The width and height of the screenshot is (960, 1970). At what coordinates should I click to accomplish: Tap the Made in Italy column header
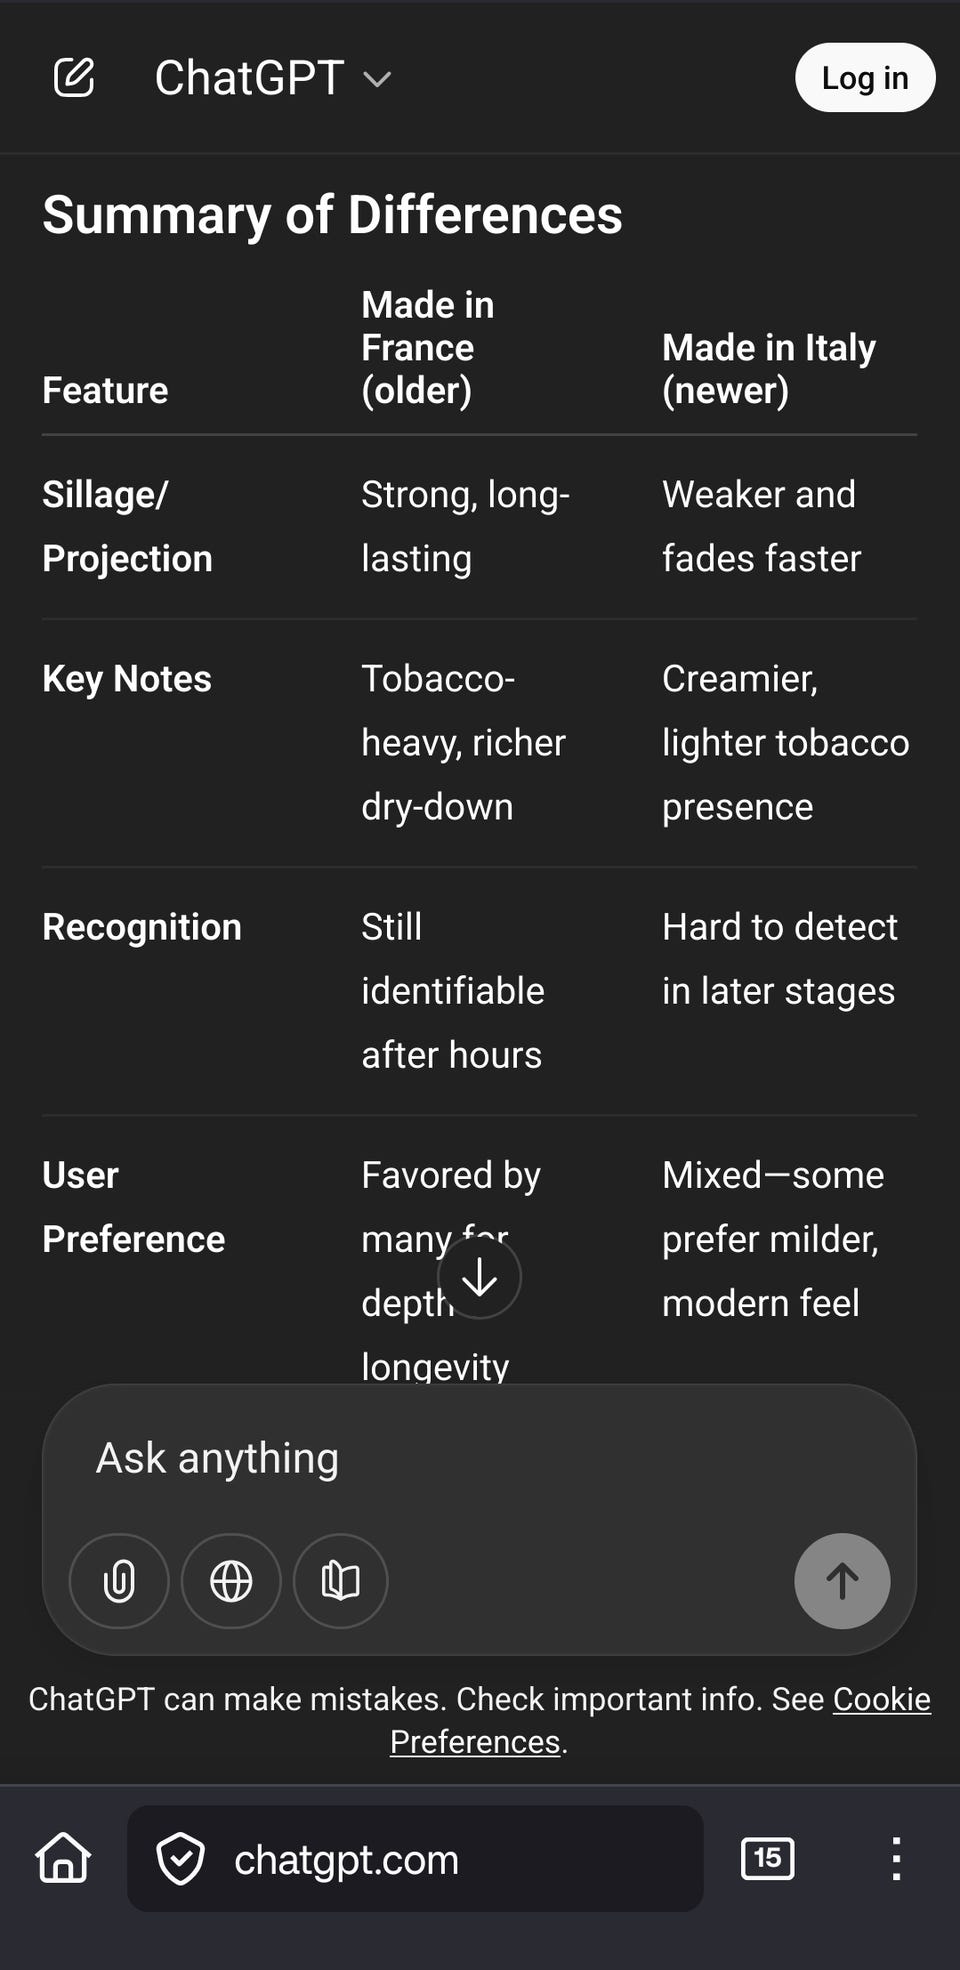(x=768, y=368)
